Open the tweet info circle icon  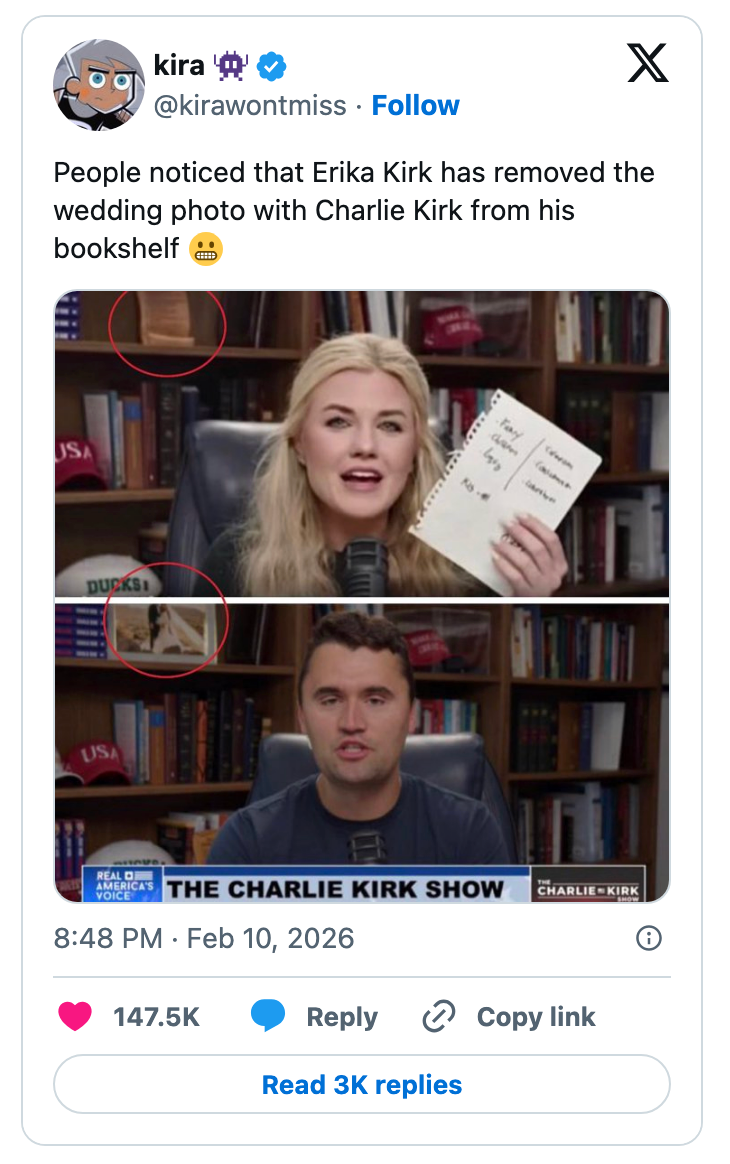pos(648,938)
